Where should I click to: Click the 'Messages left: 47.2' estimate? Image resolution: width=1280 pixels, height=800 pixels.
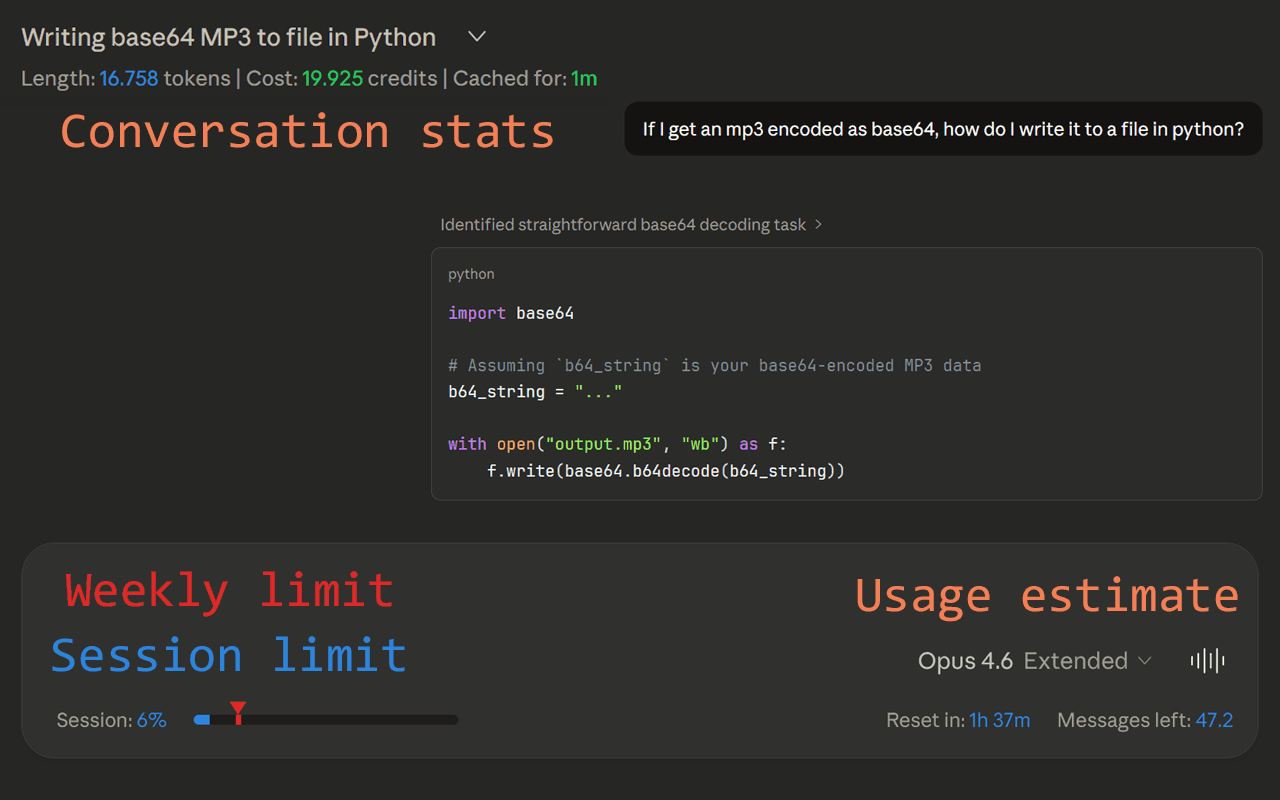coord(1145,720)
